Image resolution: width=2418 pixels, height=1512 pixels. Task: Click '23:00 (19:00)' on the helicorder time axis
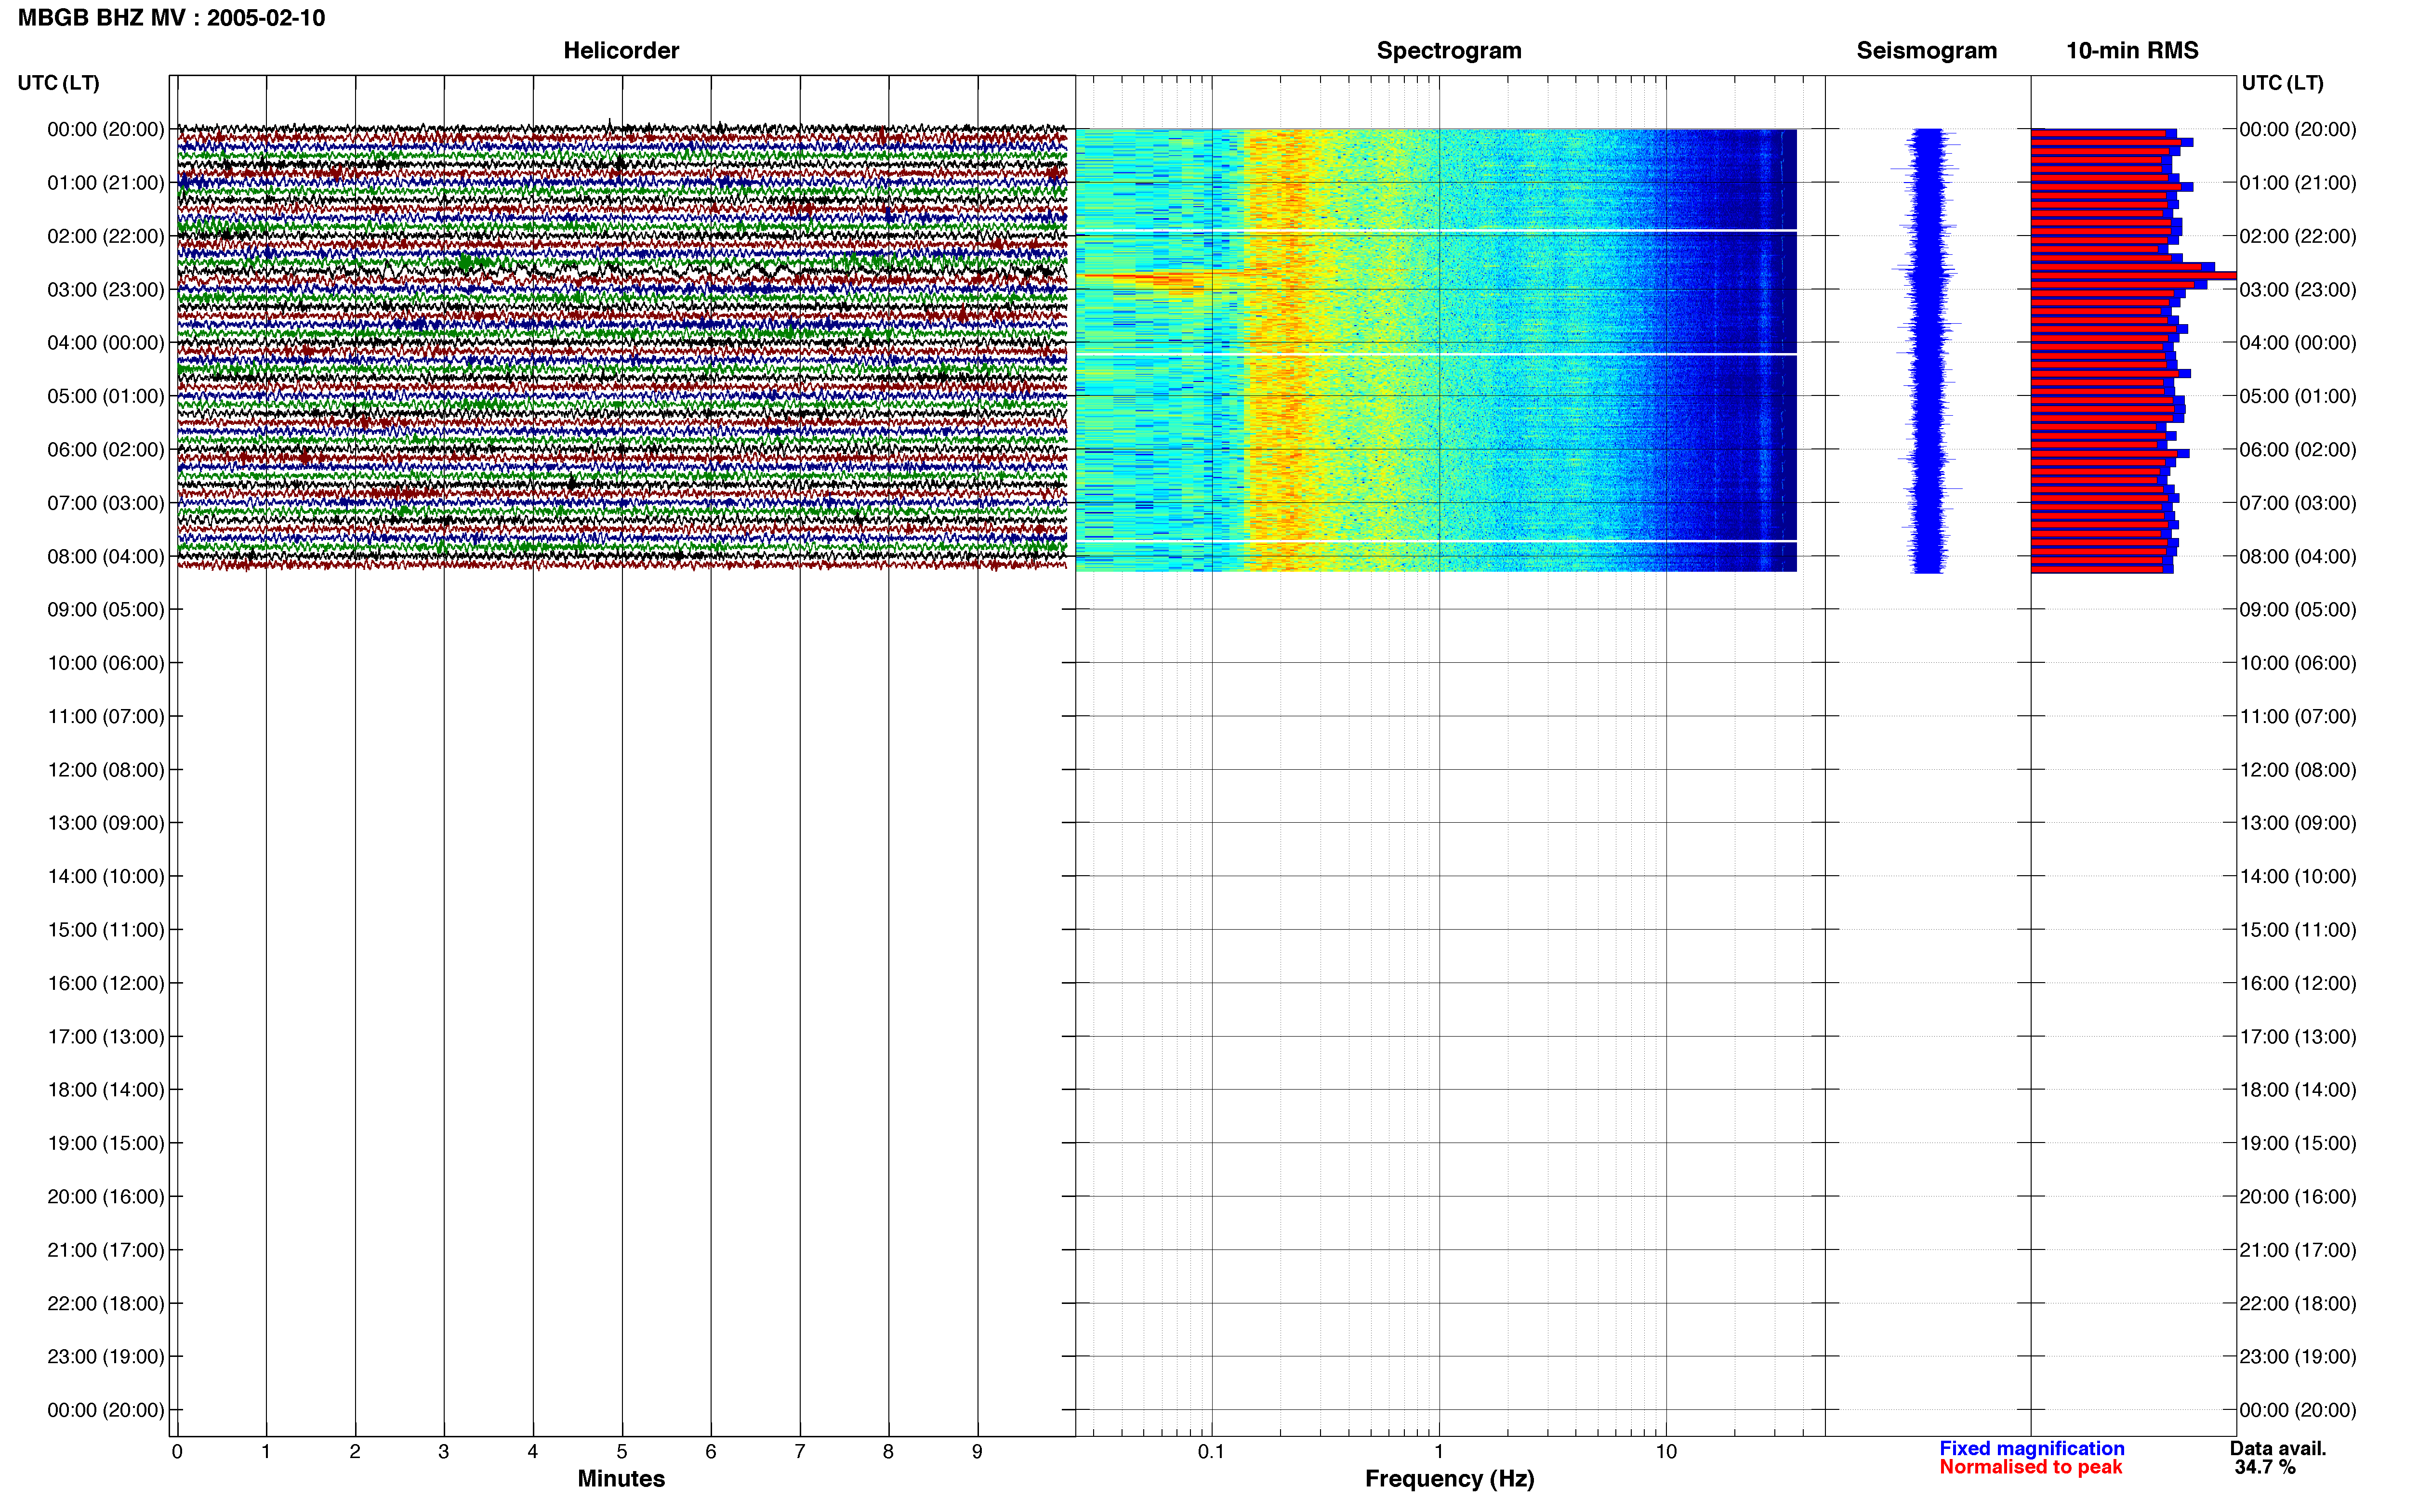(106, 1356)
